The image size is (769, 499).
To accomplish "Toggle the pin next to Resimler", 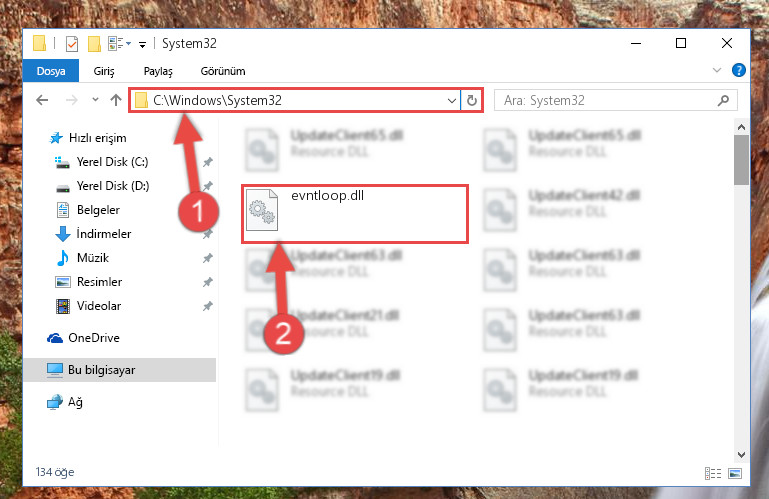I will pos(207,282).
